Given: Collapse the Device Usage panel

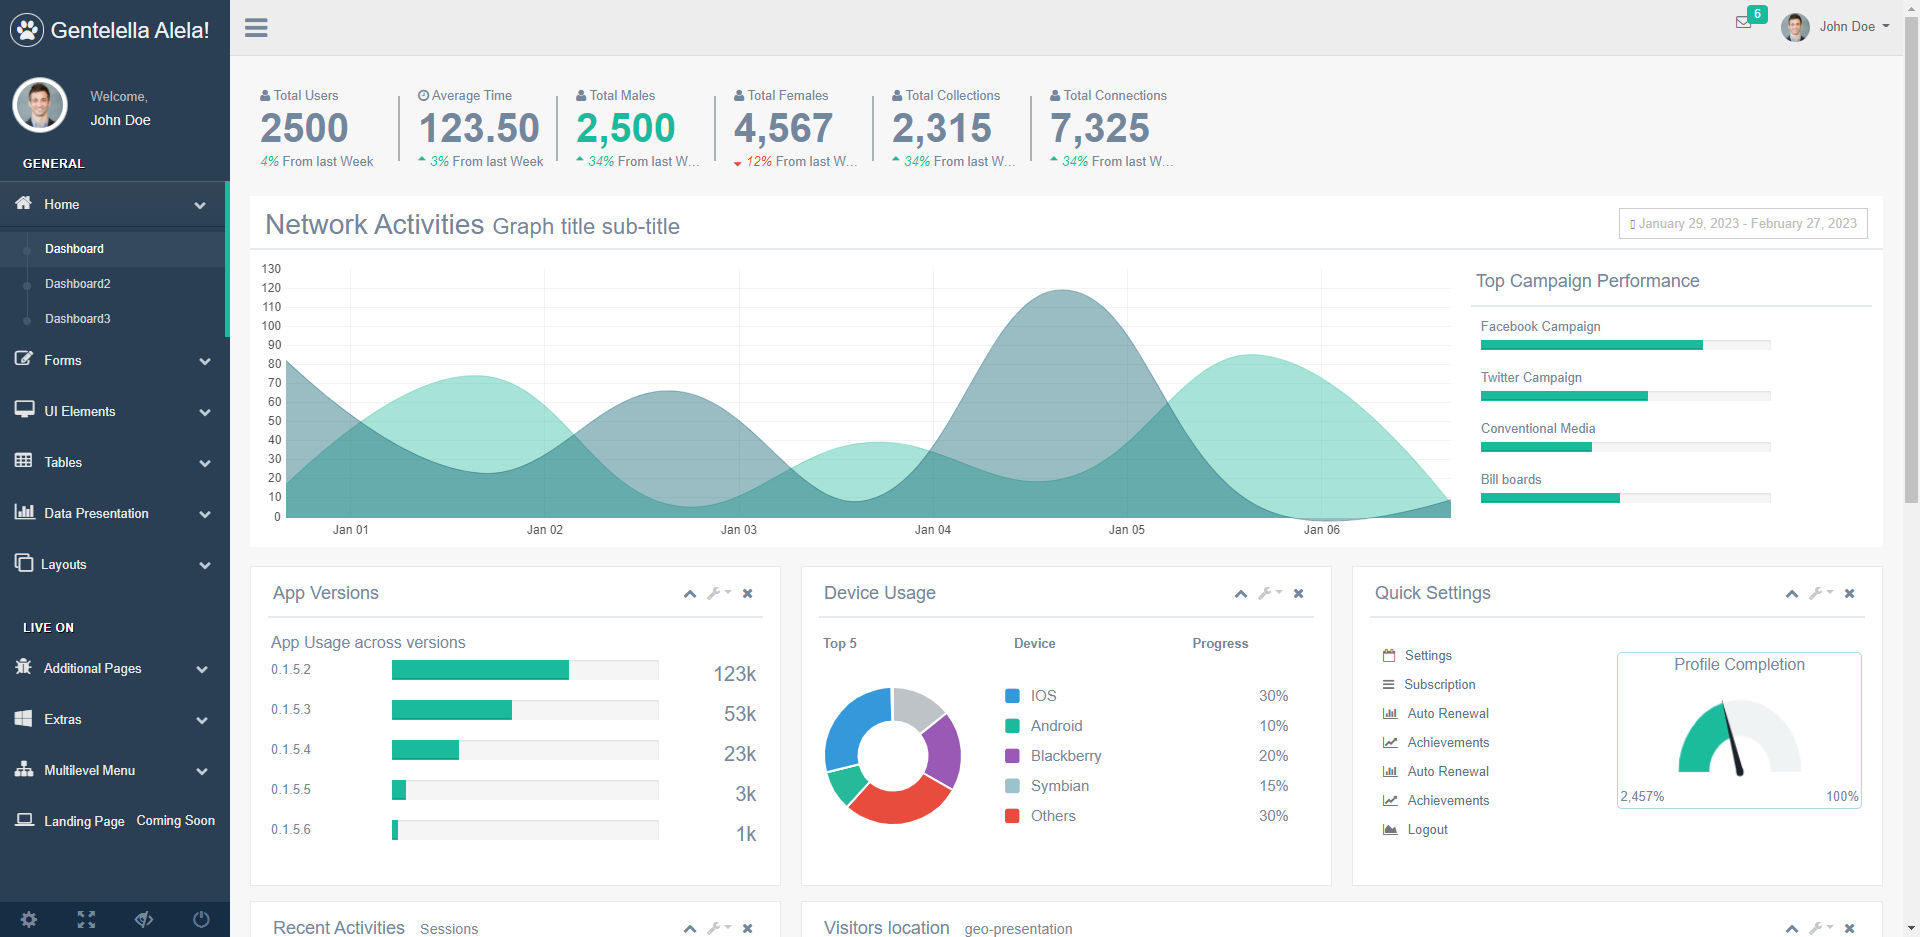Looking at the screenshot, I should 1241,594.
